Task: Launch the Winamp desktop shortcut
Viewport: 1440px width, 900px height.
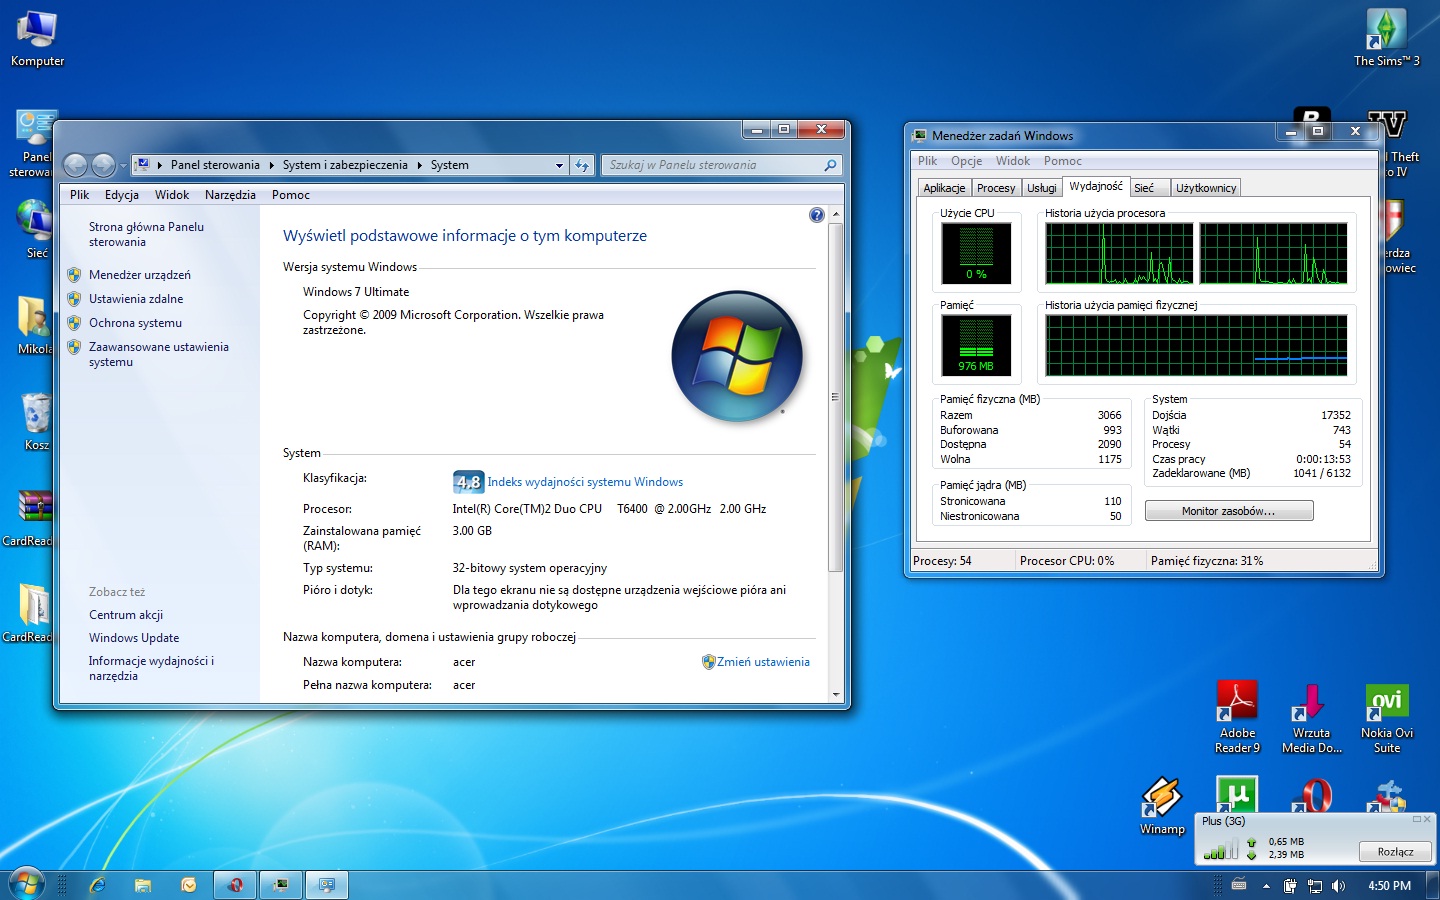Action: (1162, 806)
